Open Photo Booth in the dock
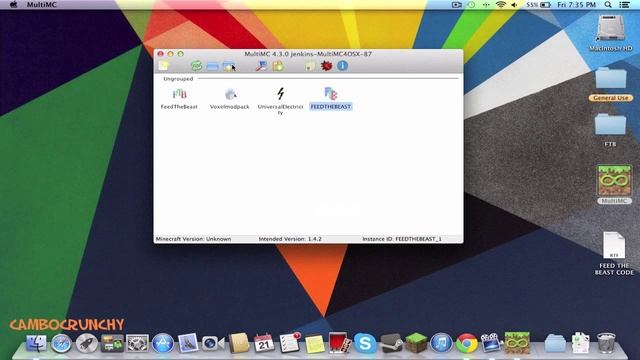The width and height of the screenshot is (640, 360). point(340,343)
